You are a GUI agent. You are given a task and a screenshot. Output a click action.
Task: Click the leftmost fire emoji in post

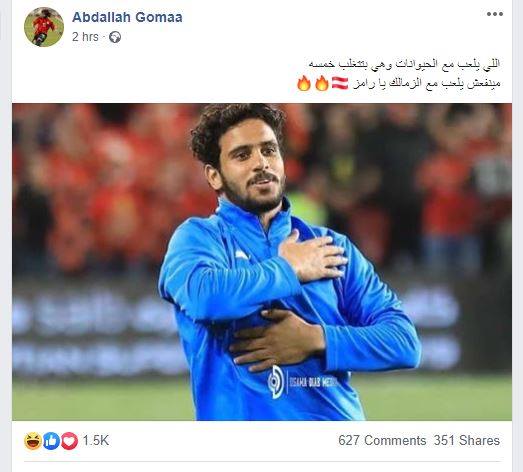click(304, 83)
